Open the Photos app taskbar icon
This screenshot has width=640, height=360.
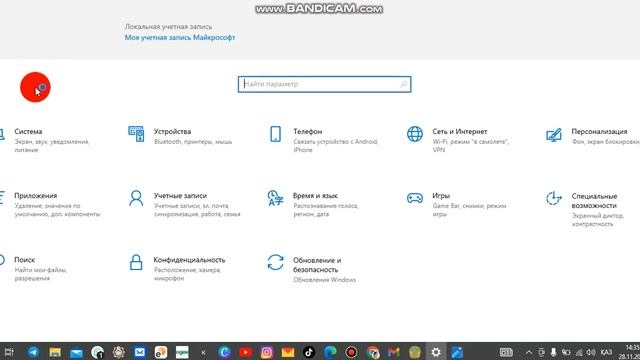coord(457,352)
